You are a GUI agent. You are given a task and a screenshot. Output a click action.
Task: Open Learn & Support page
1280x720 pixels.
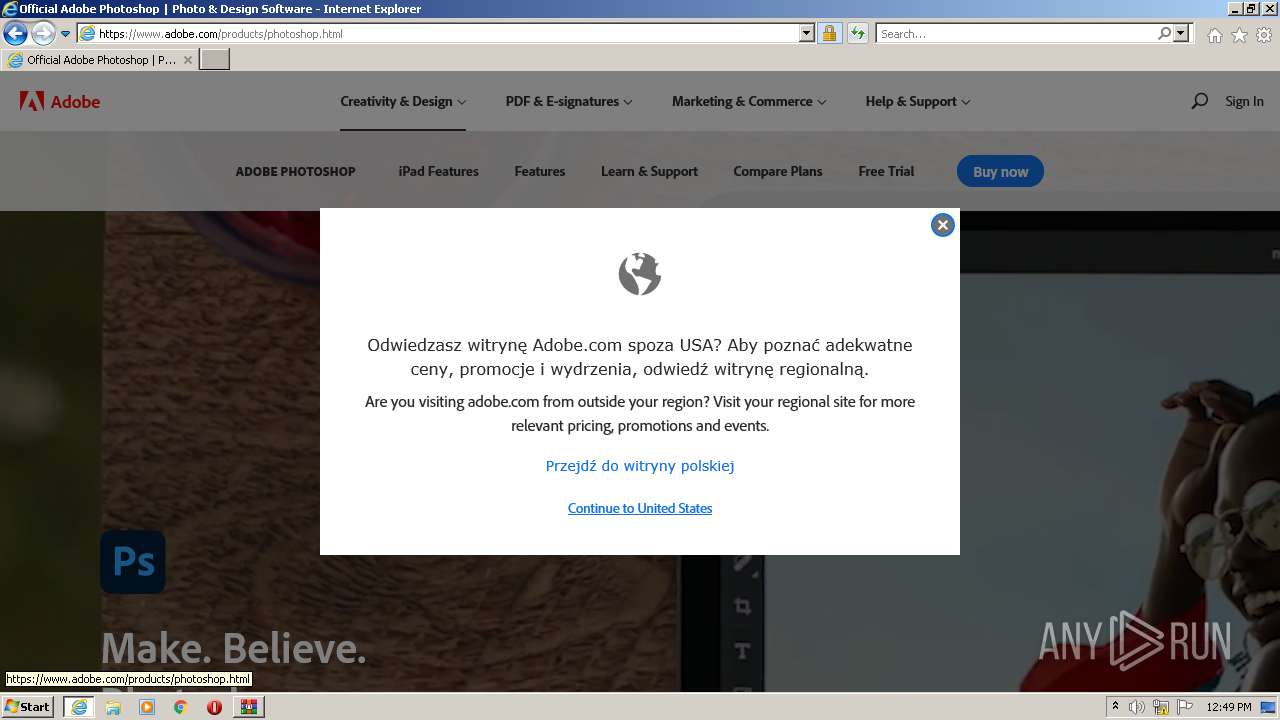[649, 171]
